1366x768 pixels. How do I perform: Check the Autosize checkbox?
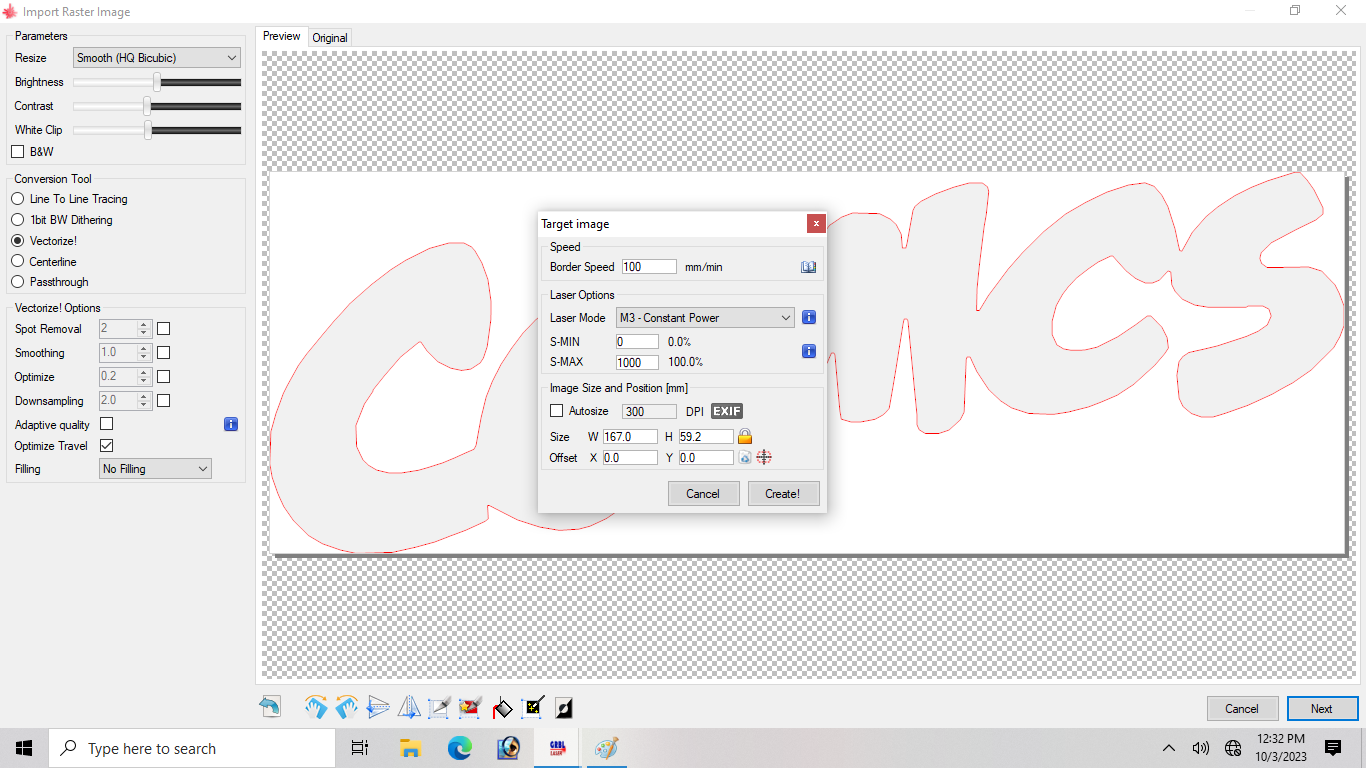[557, 411]
